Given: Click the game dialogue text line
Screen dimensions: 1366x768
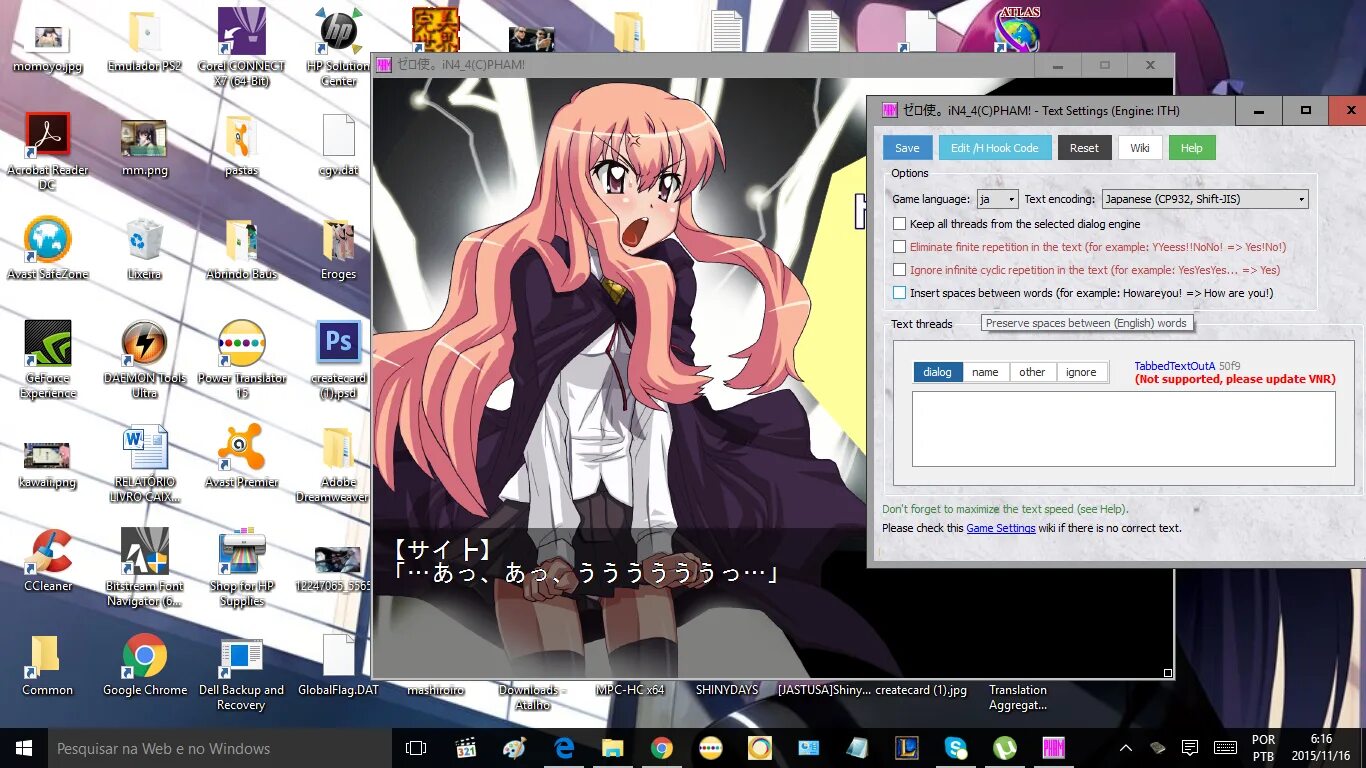Looking at the screenshot, I should [585, 574].
